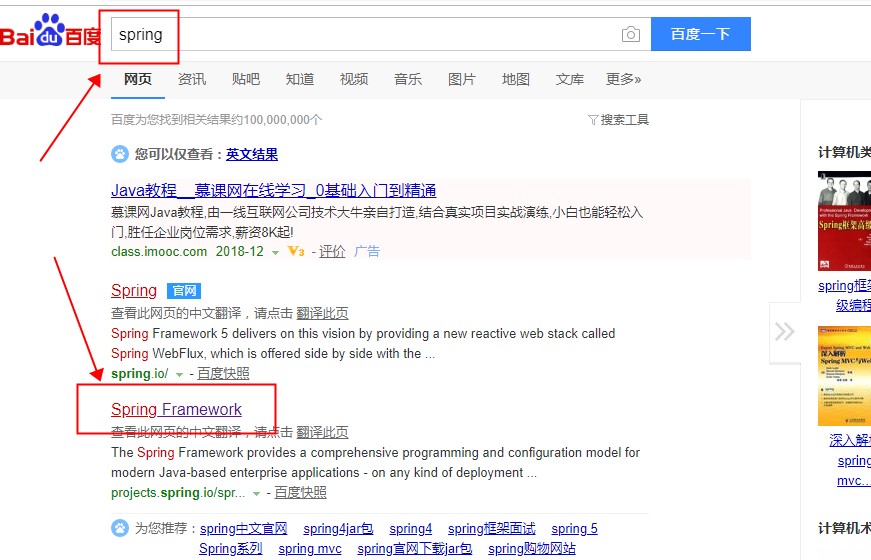This screenshot has width=871, height=560.
Task: Click the 官网 badge next to Spring
Action: [x=184, y=291]
